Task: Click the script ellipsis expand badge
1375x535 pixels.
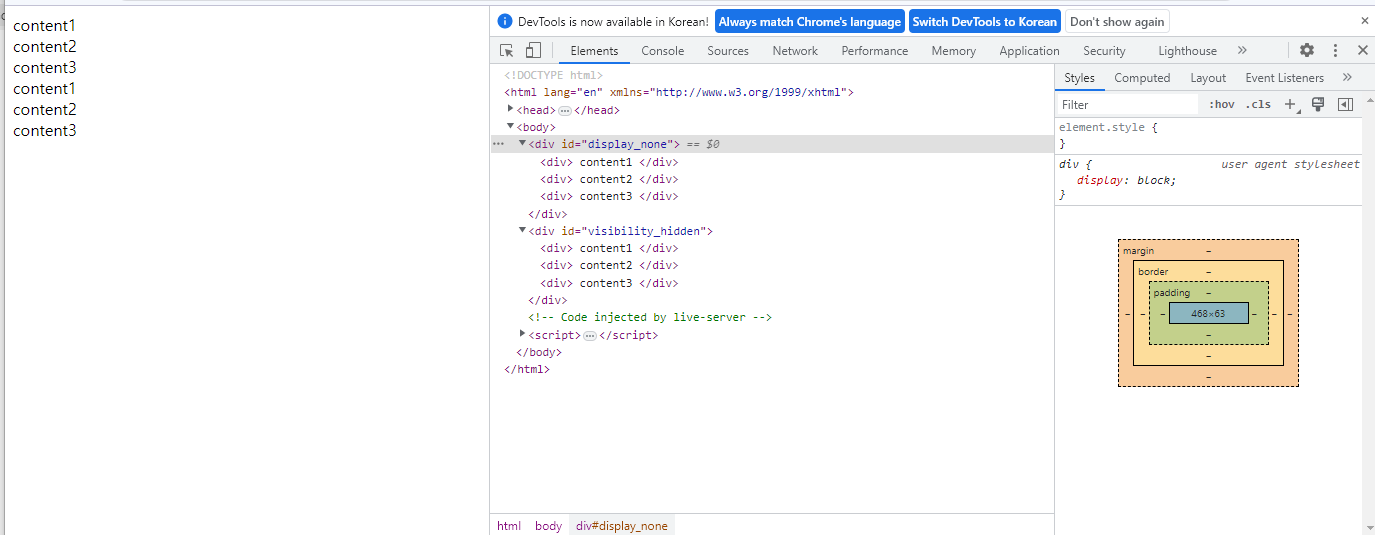Action: (589, 335)
